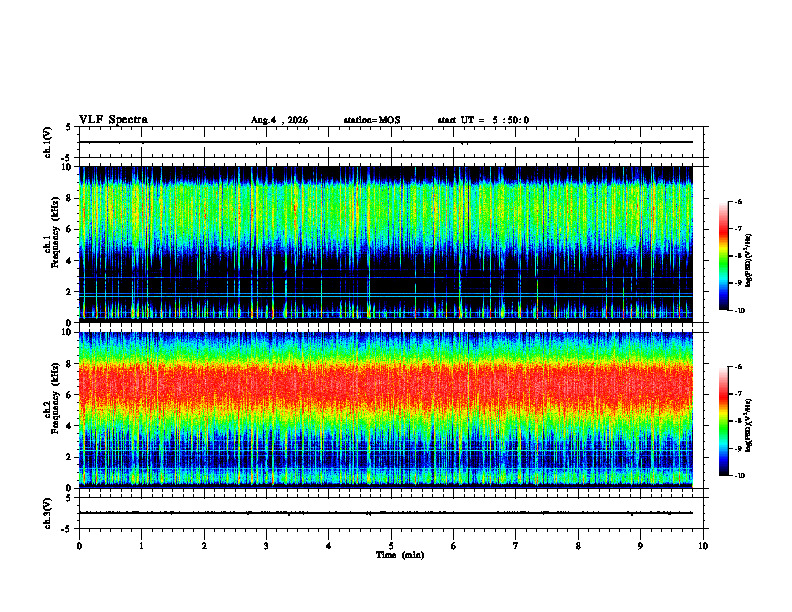Click the 'Time (min)' axis label
Image resolution: width=792 pixels, height=612 pixels.
click(400, 555)
